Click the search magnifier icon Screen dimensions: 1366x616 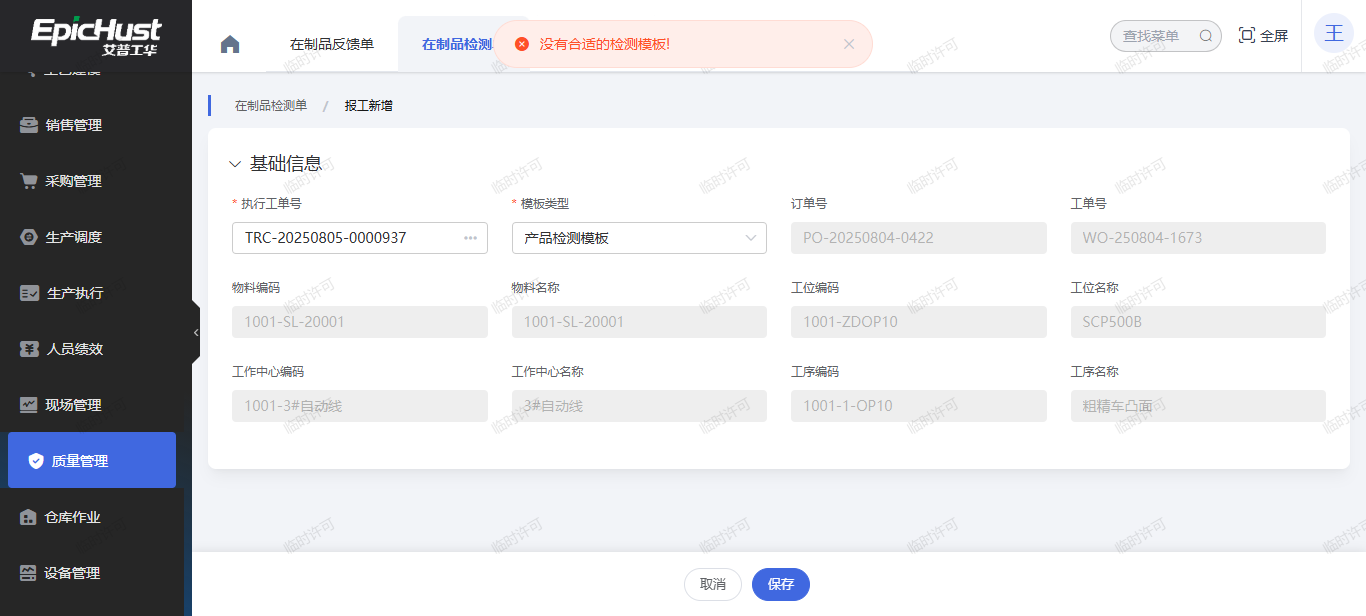(1206, 36)
